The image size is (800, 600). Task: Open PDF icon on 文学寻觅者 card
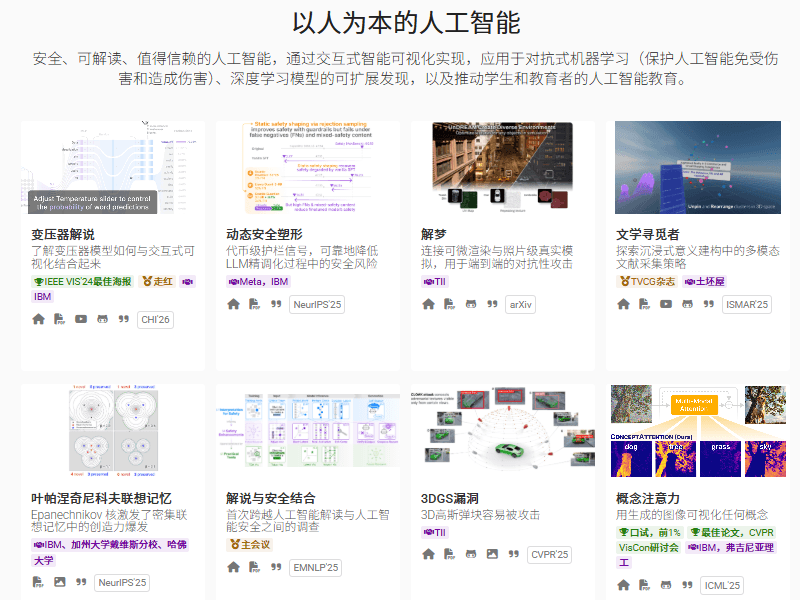click(x=645, y=305)
